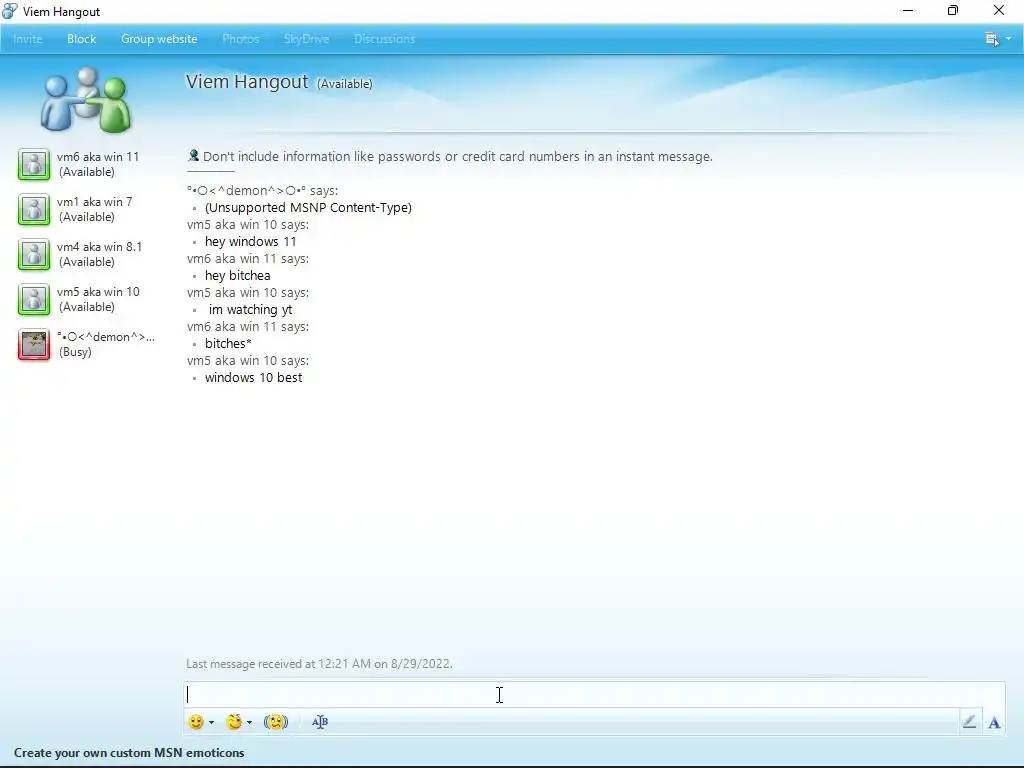This screenshot has width=1024, height=768.
Task: Open SkyDrive from the toolbar
Action: click(x=306, y=39)
